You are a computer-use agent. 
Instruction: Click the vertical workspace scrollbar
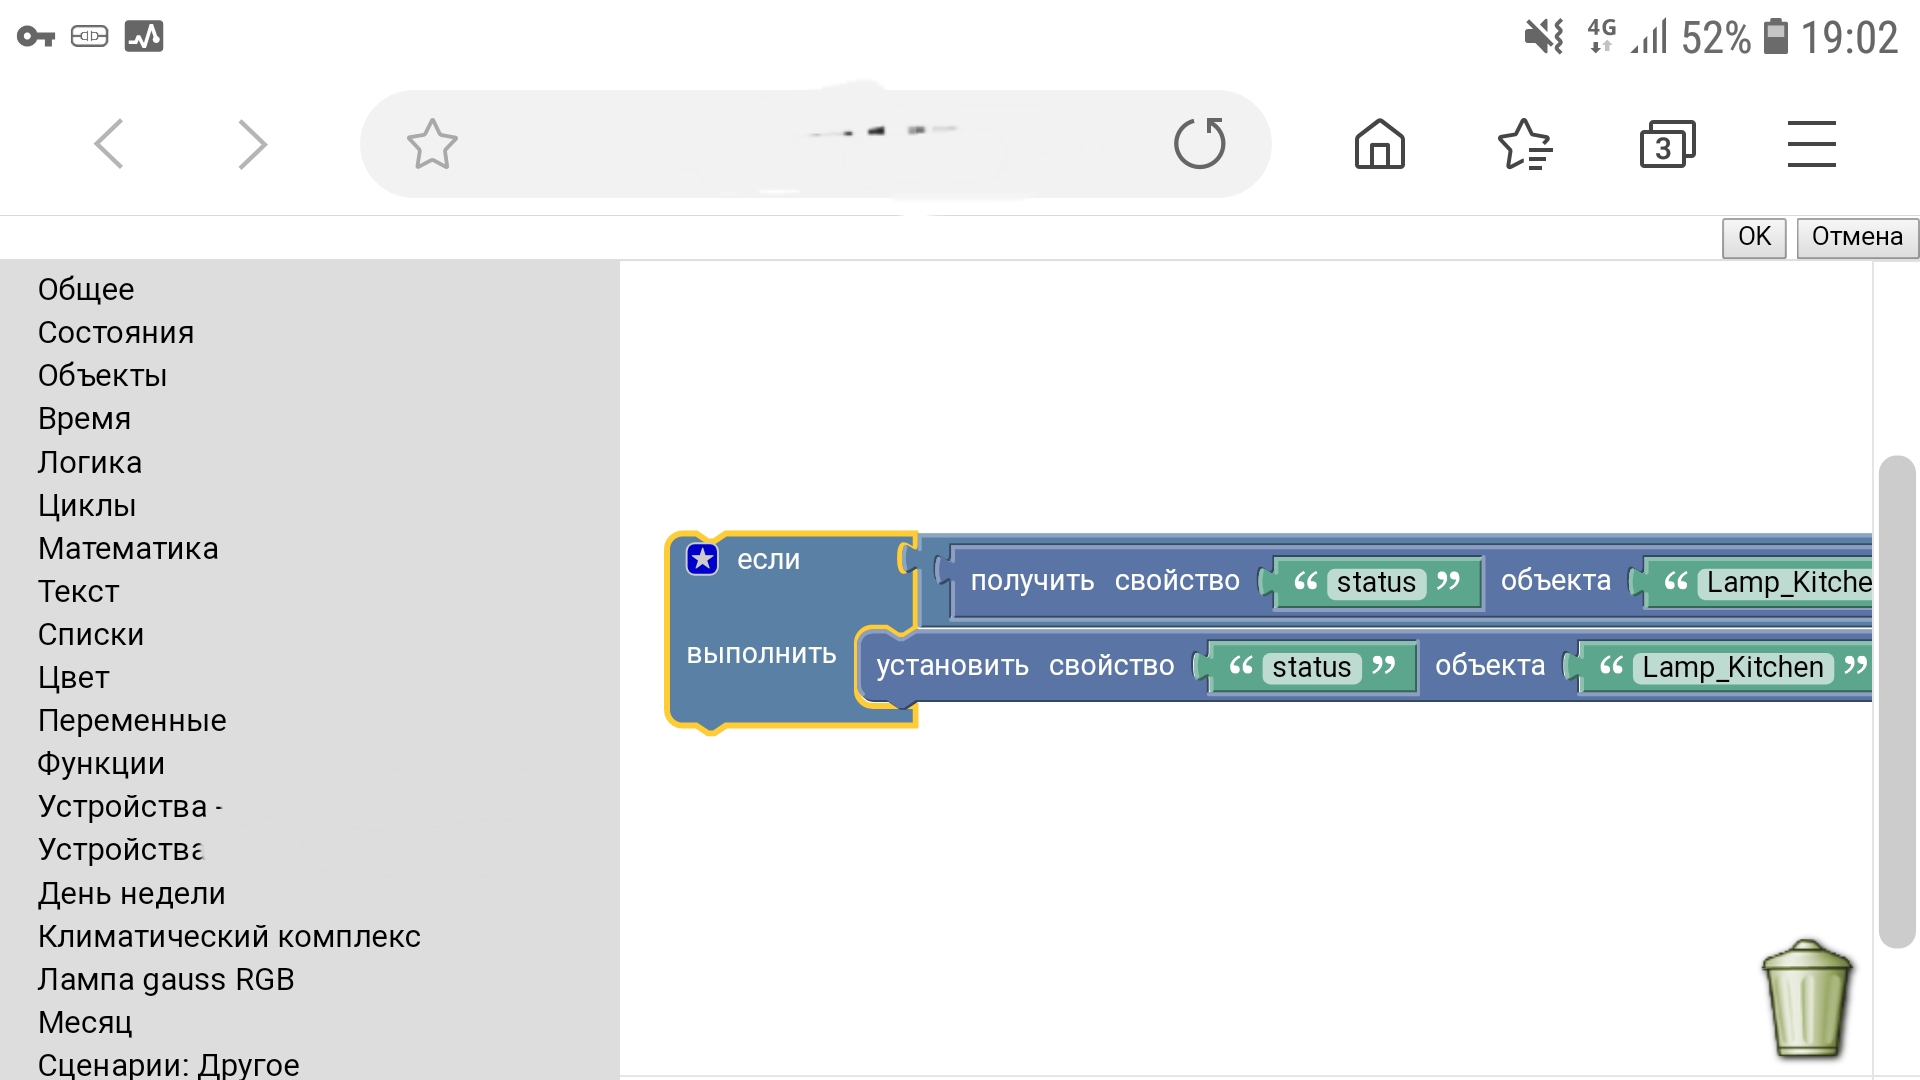point(1895,700)
